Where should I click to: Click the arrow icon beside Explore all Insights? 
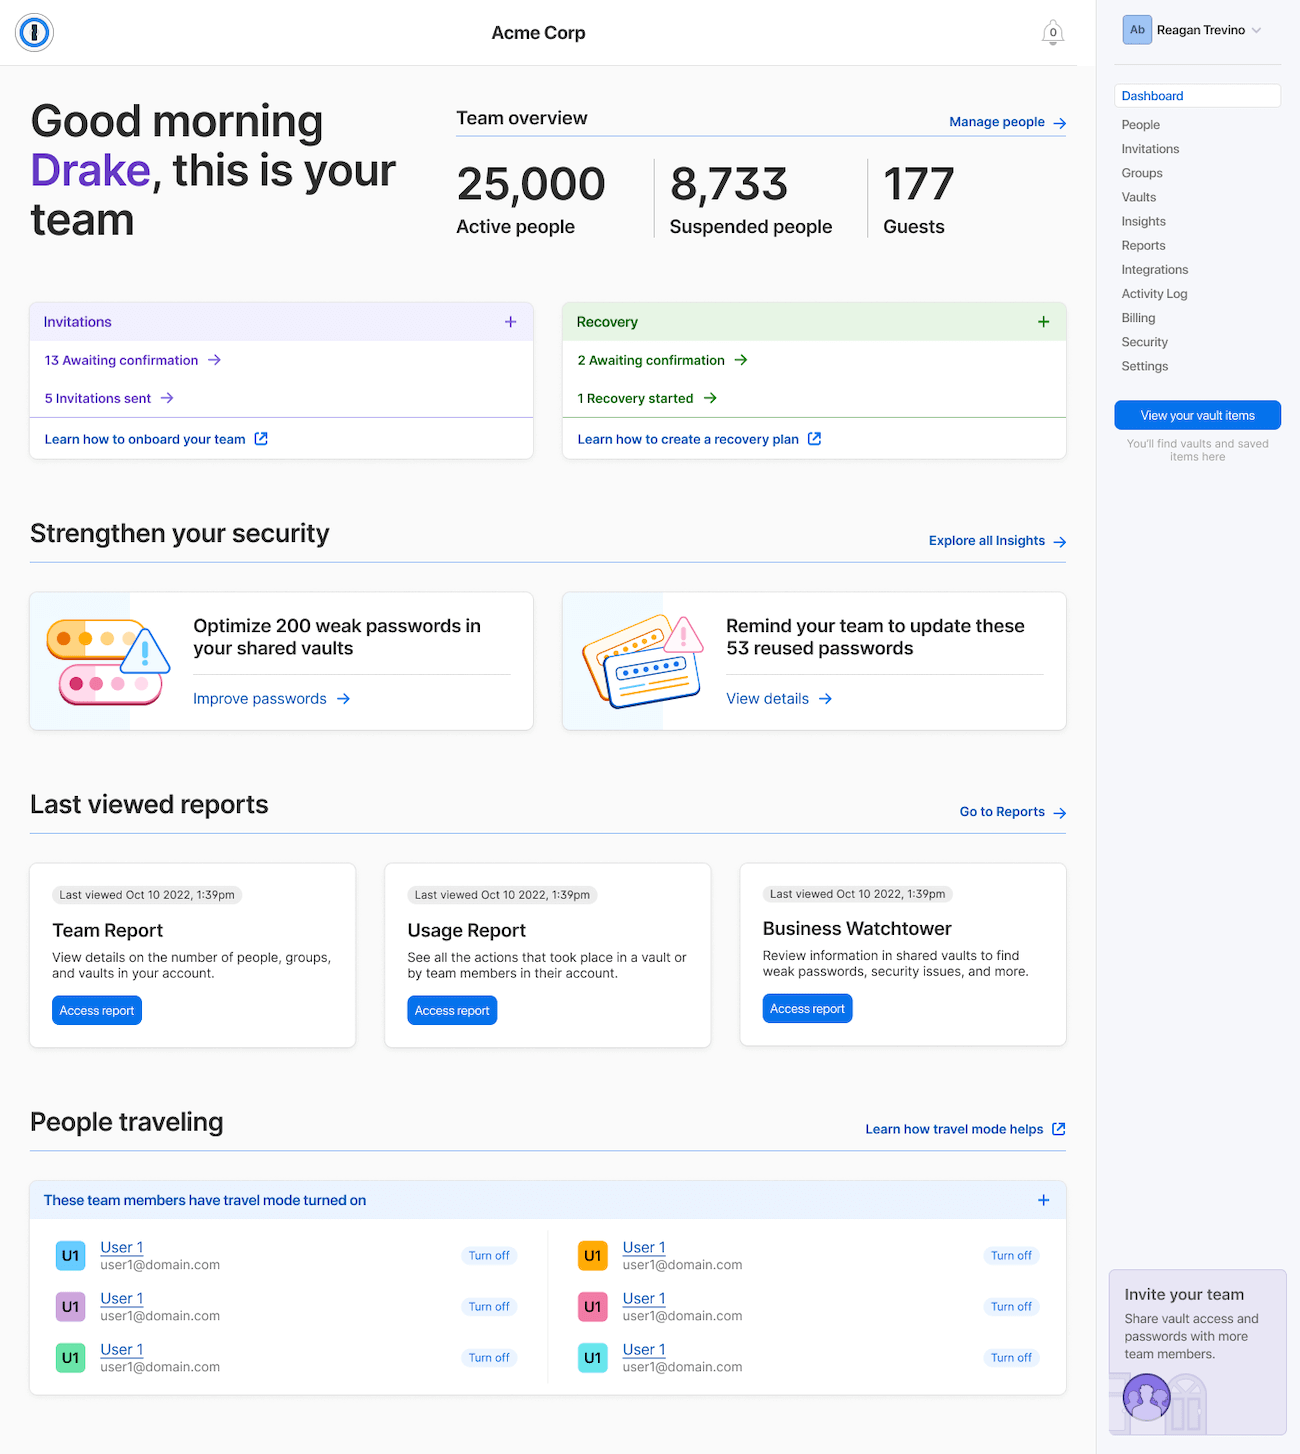click(x=1060, y=541)
